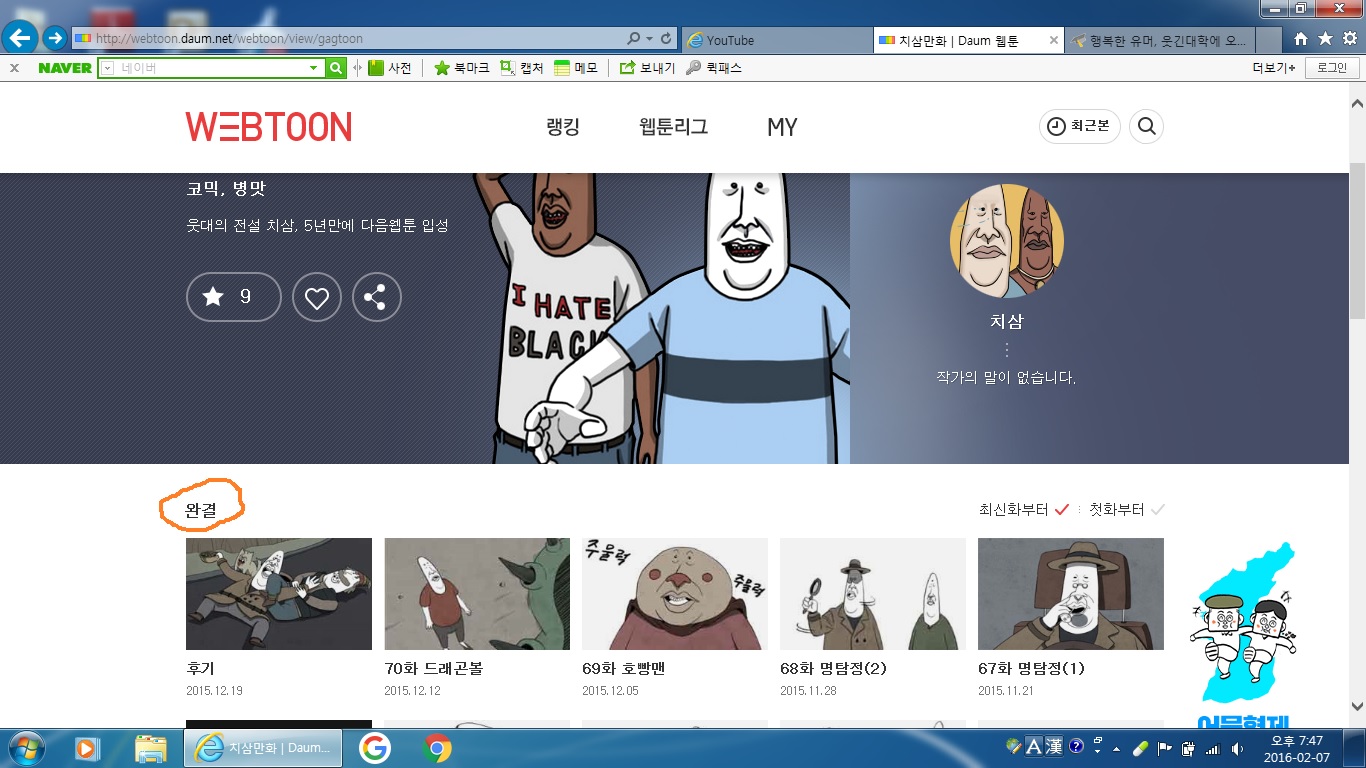The image size is (1366, 768).
Task: Open the media player taskbar icon
Action: (x=88, y=748)
